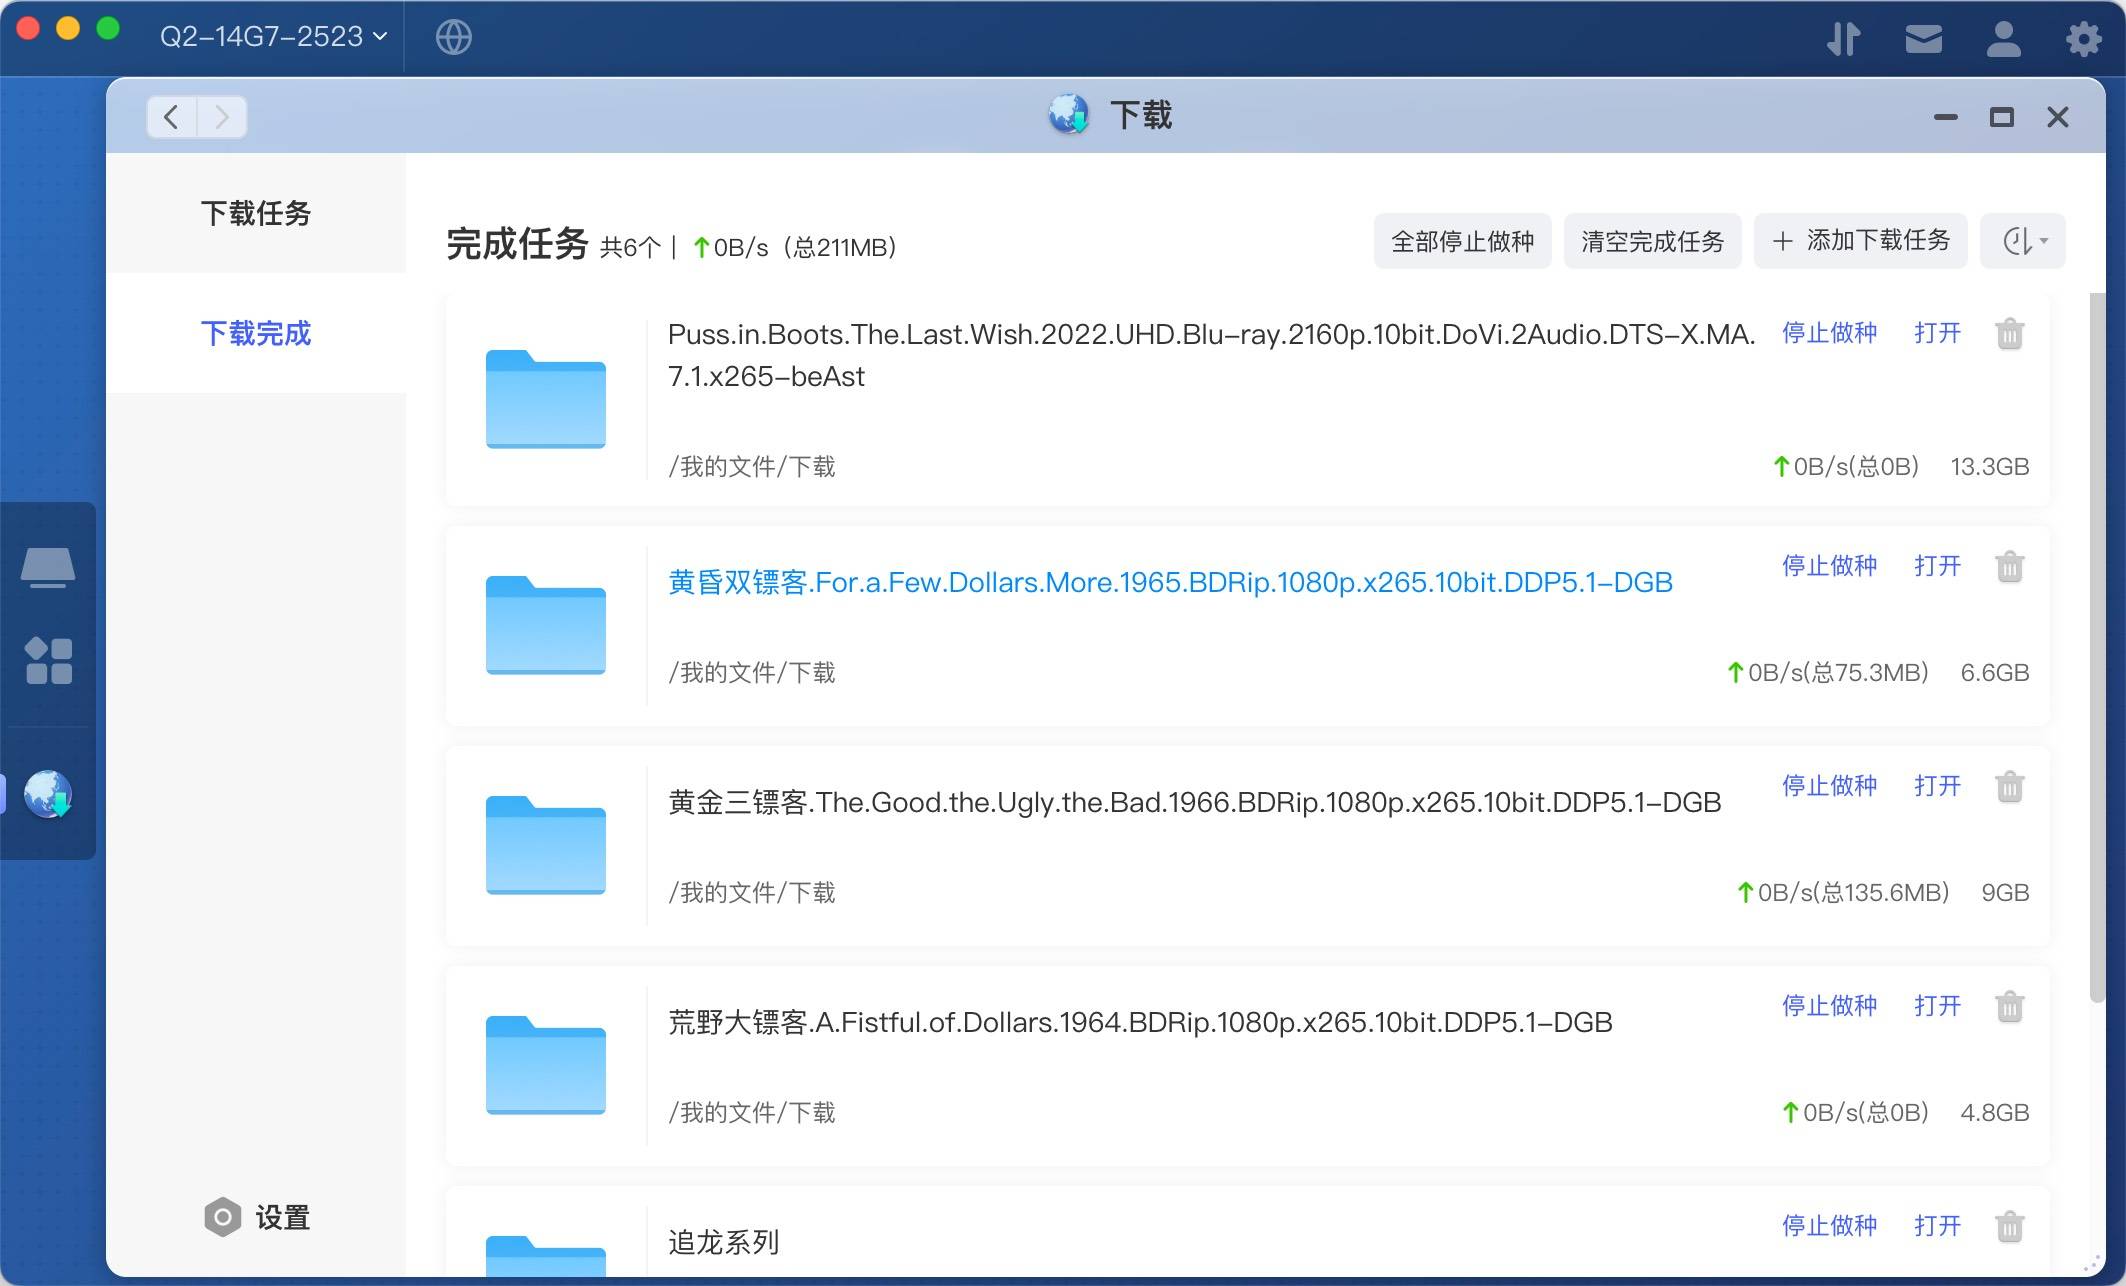This screenshot has height=1286, width=2126.
Task: Delete the 黄昏双镖客 task with trash icon
Action: pyautogui.click(x=2009, y=566)
